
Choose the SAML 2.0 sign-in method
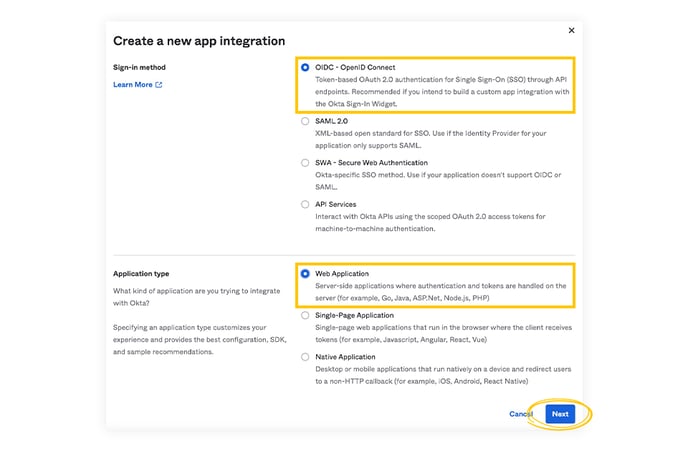click(305, 121)
